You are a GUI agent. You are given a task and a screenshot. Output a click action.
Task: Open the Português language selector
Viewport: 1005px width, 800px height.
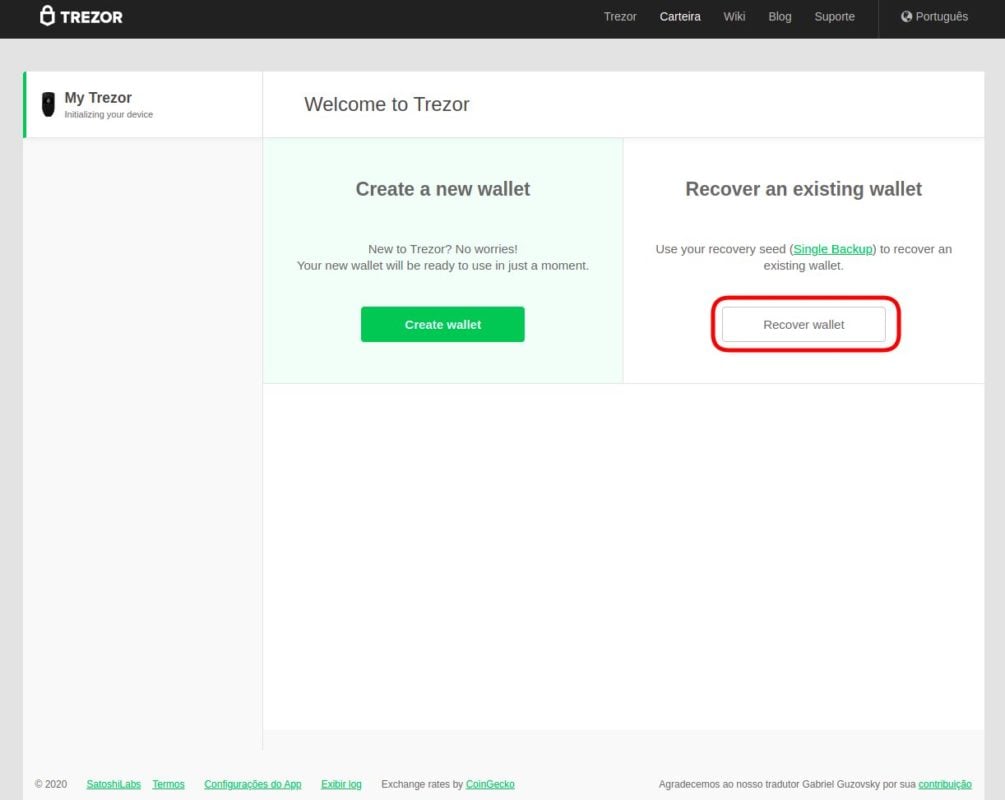[x=934, y=17]
